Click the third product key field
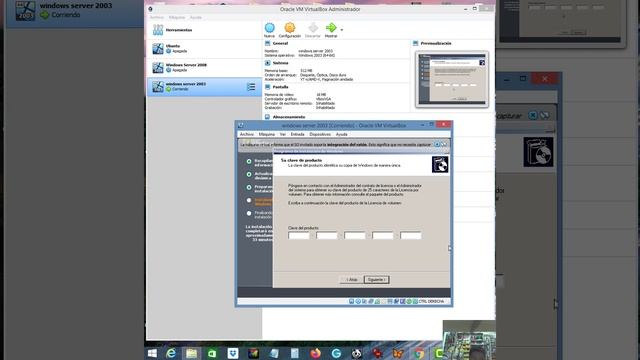This screenshot has width=640, height=360. (x=355, y=236)
